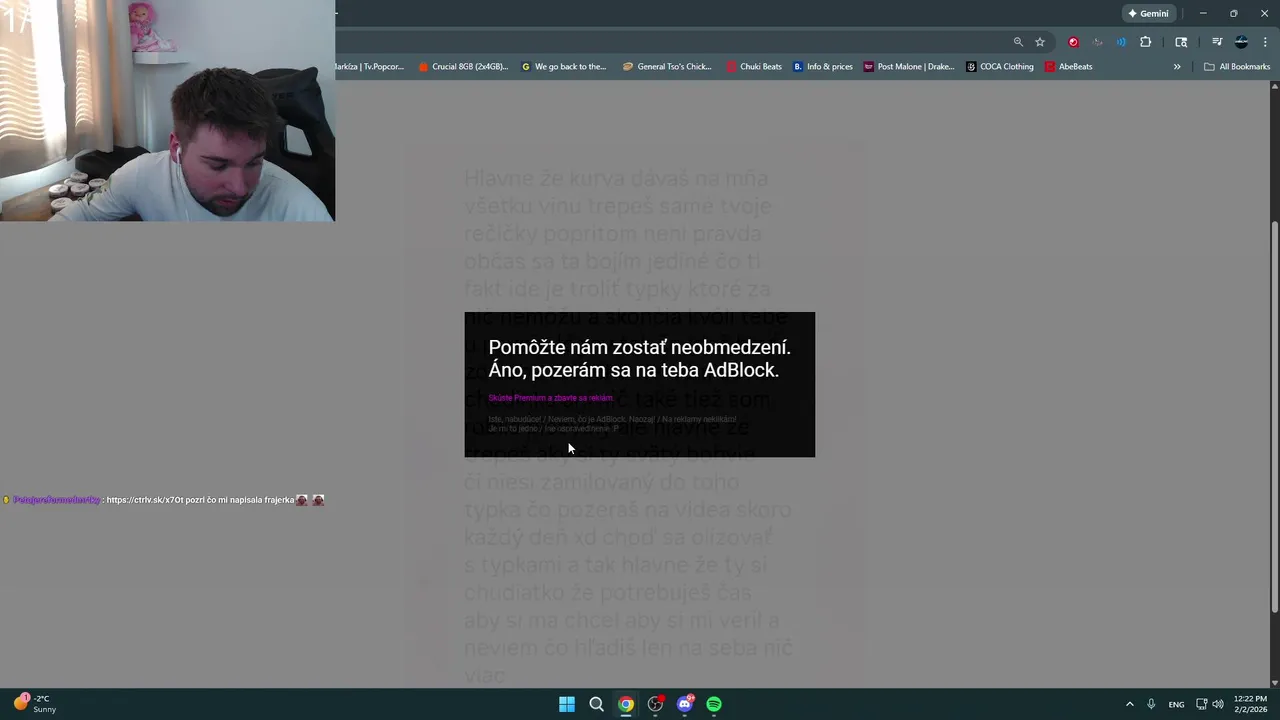Open the Windows Start menu
The image size is (1280, 720).
pos(567,704)
